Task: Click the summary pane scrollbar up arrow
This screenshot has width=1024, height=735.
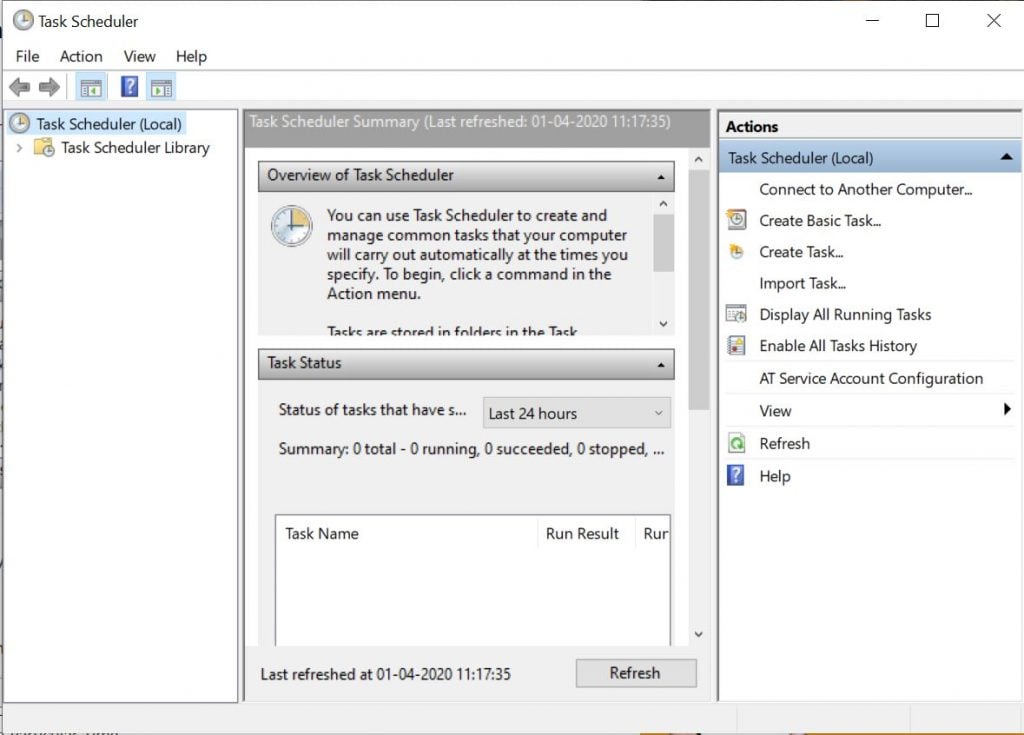Action: [x=699, y=159]
